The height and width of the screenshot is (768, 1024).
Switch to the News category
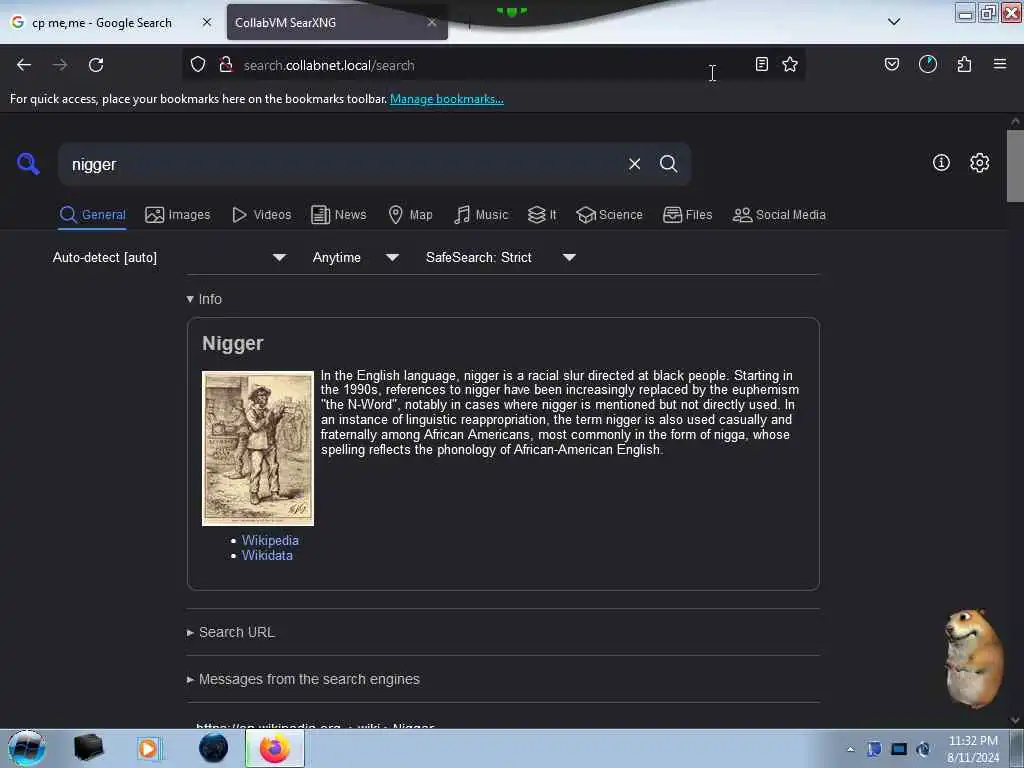[338, 215]
